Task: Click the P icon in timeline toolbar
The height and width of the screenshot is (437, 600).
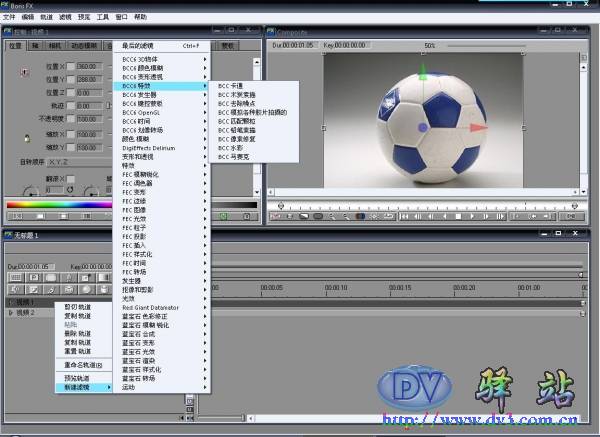Action: (x=34, y=277)
